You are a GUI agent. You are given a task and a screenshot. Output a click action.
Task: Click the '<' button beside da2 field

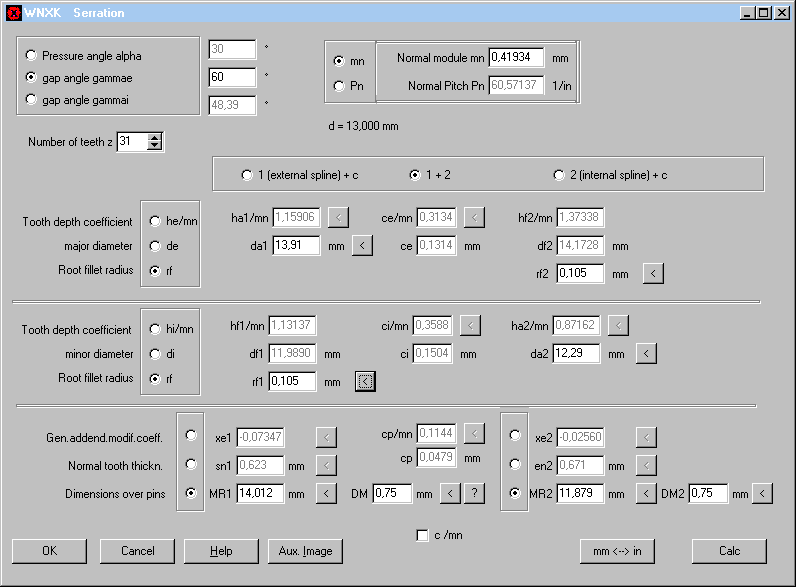pos(646,353)
